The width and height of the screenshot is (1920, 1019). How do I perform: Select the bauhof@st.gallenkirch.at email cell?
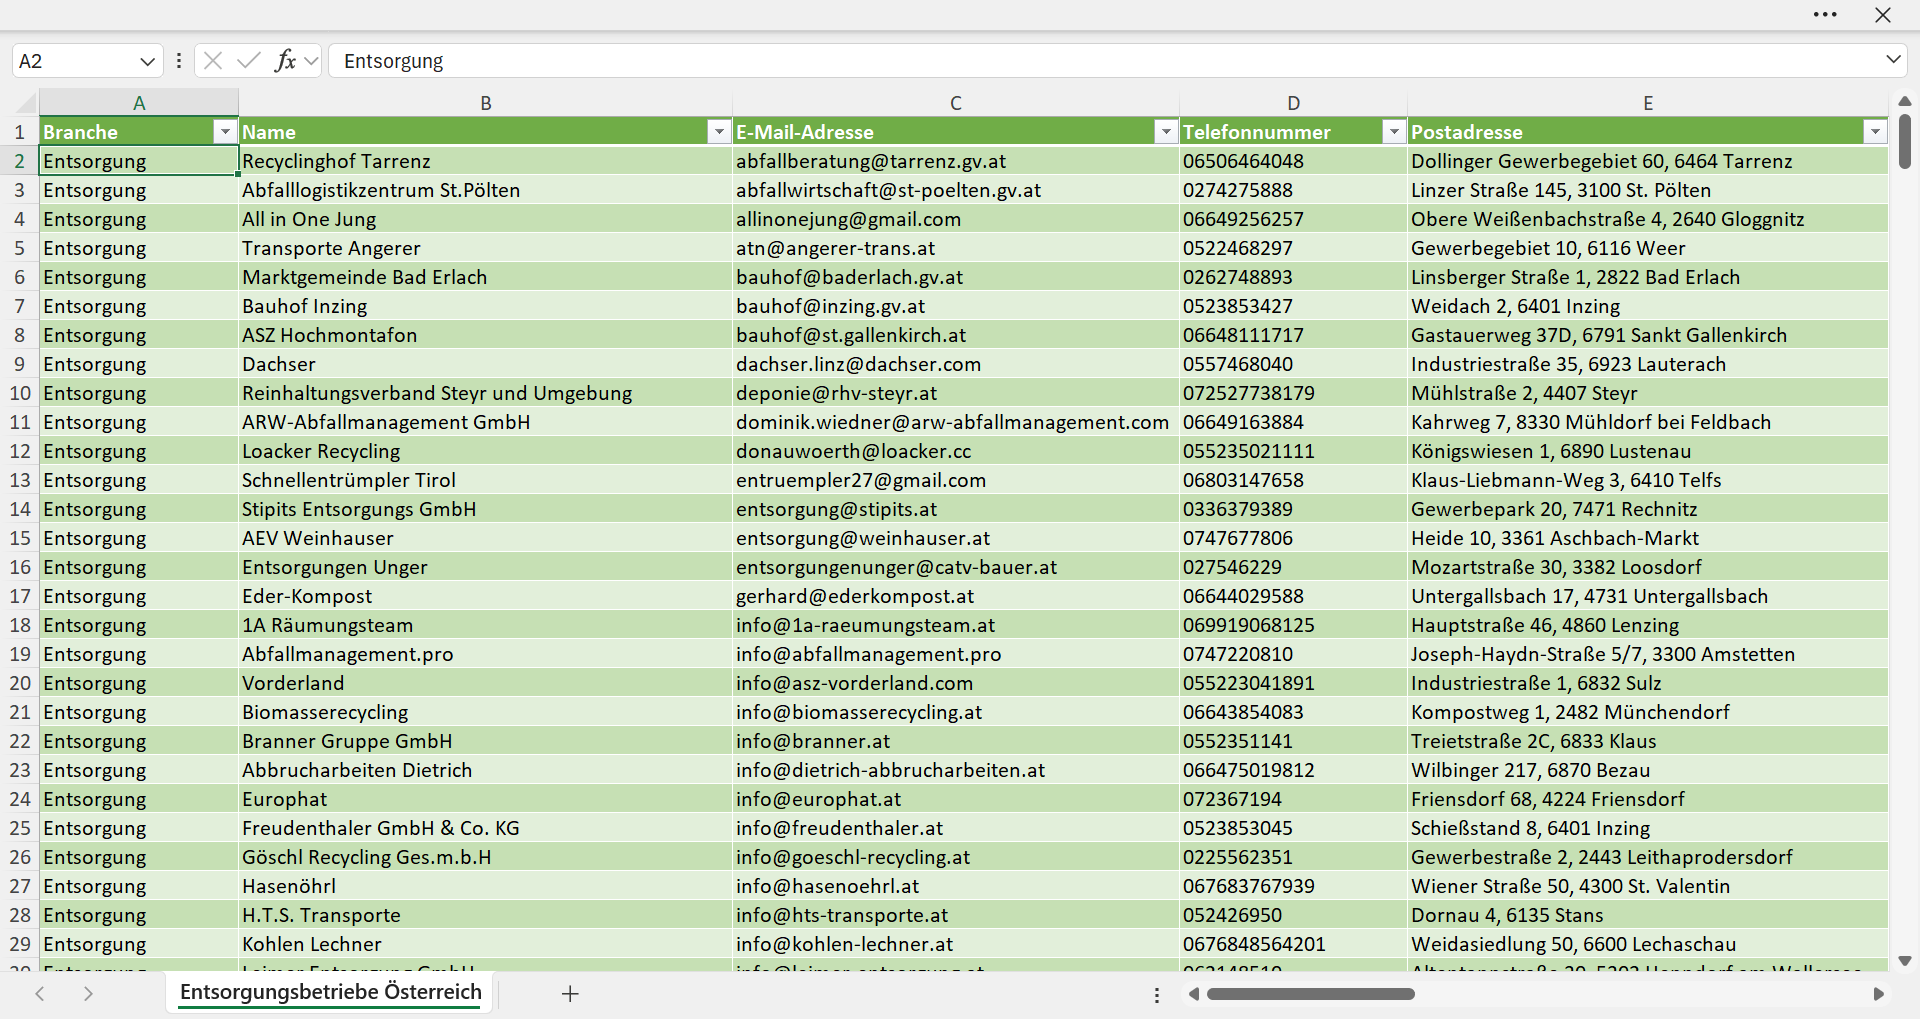click(956, 335)
